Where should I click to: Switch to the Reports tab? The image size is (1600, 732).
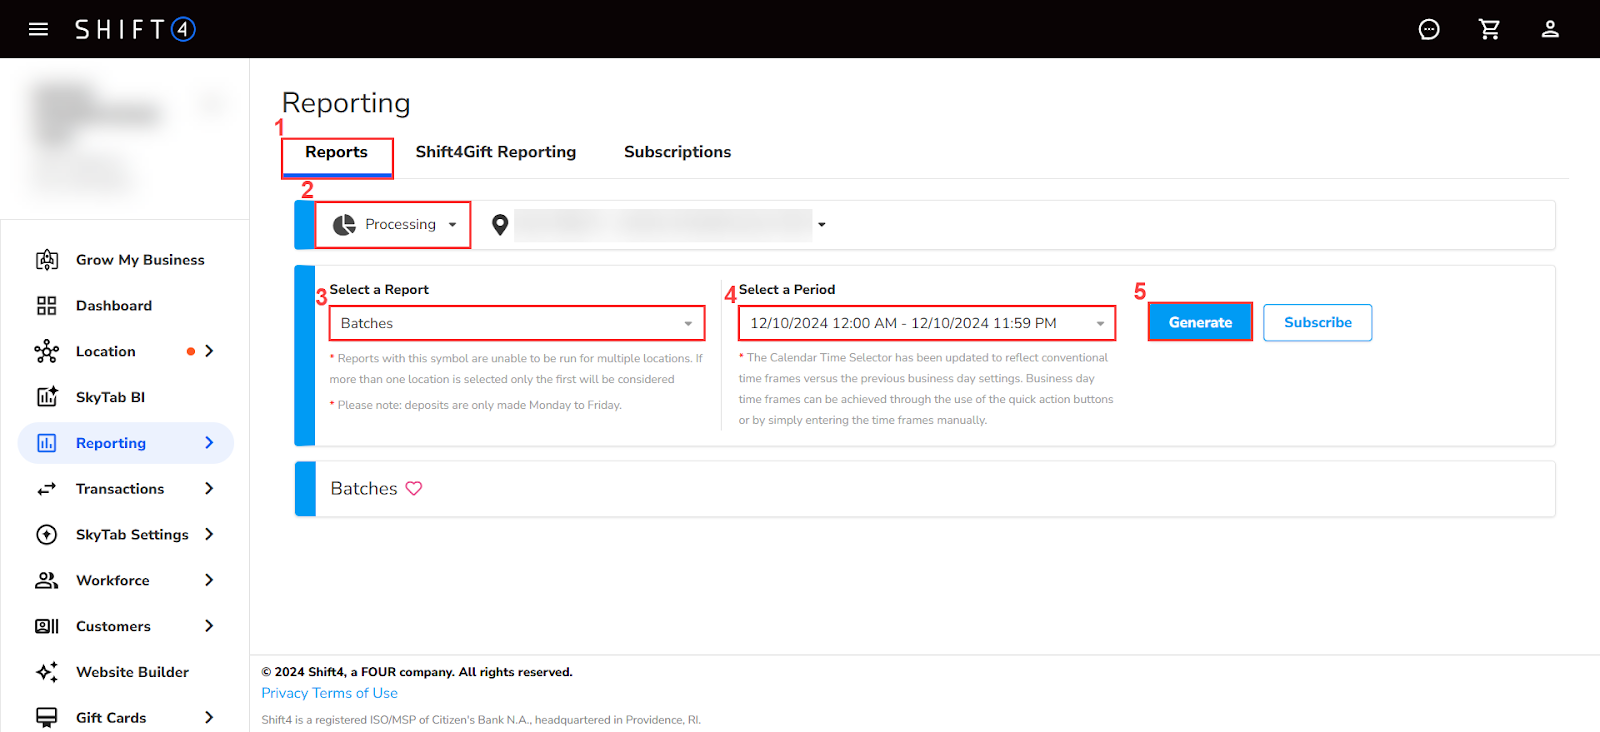click(x=337, y=153)
